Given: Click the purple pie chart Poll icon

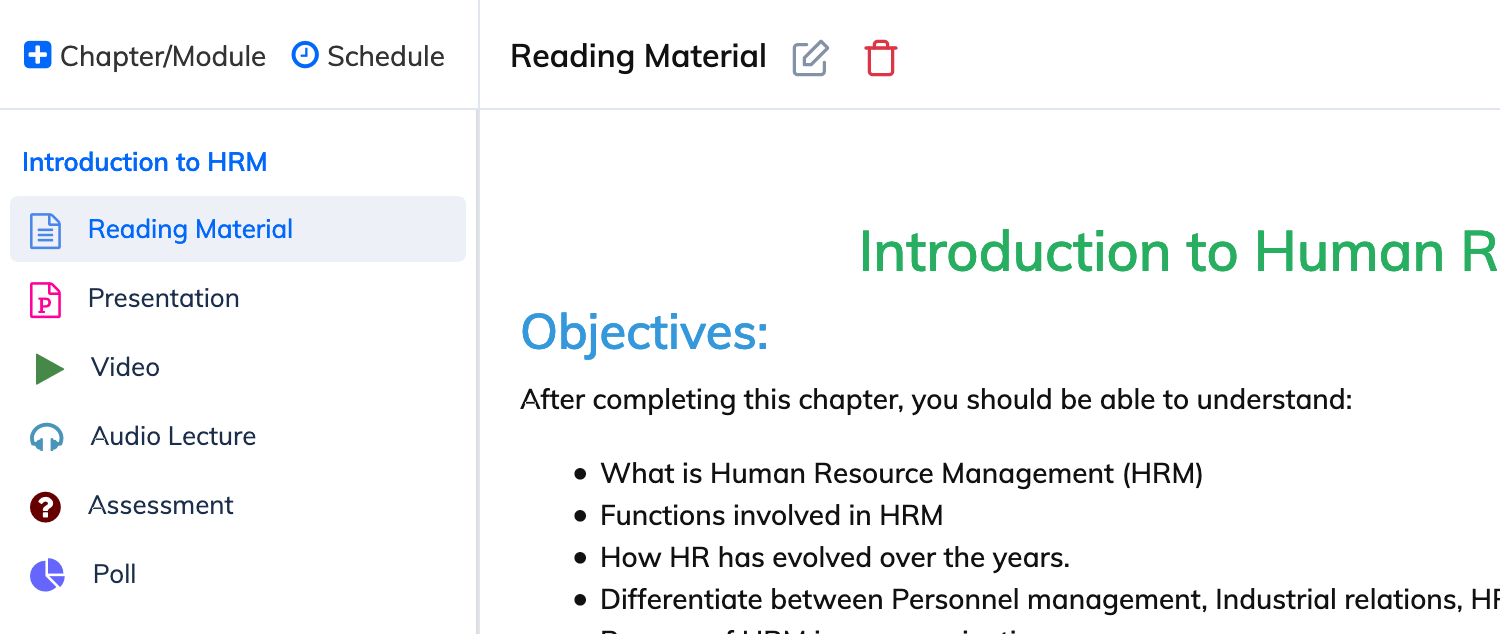Looking at the screenshot, I should pyautogui.click(x=47, y=575).
